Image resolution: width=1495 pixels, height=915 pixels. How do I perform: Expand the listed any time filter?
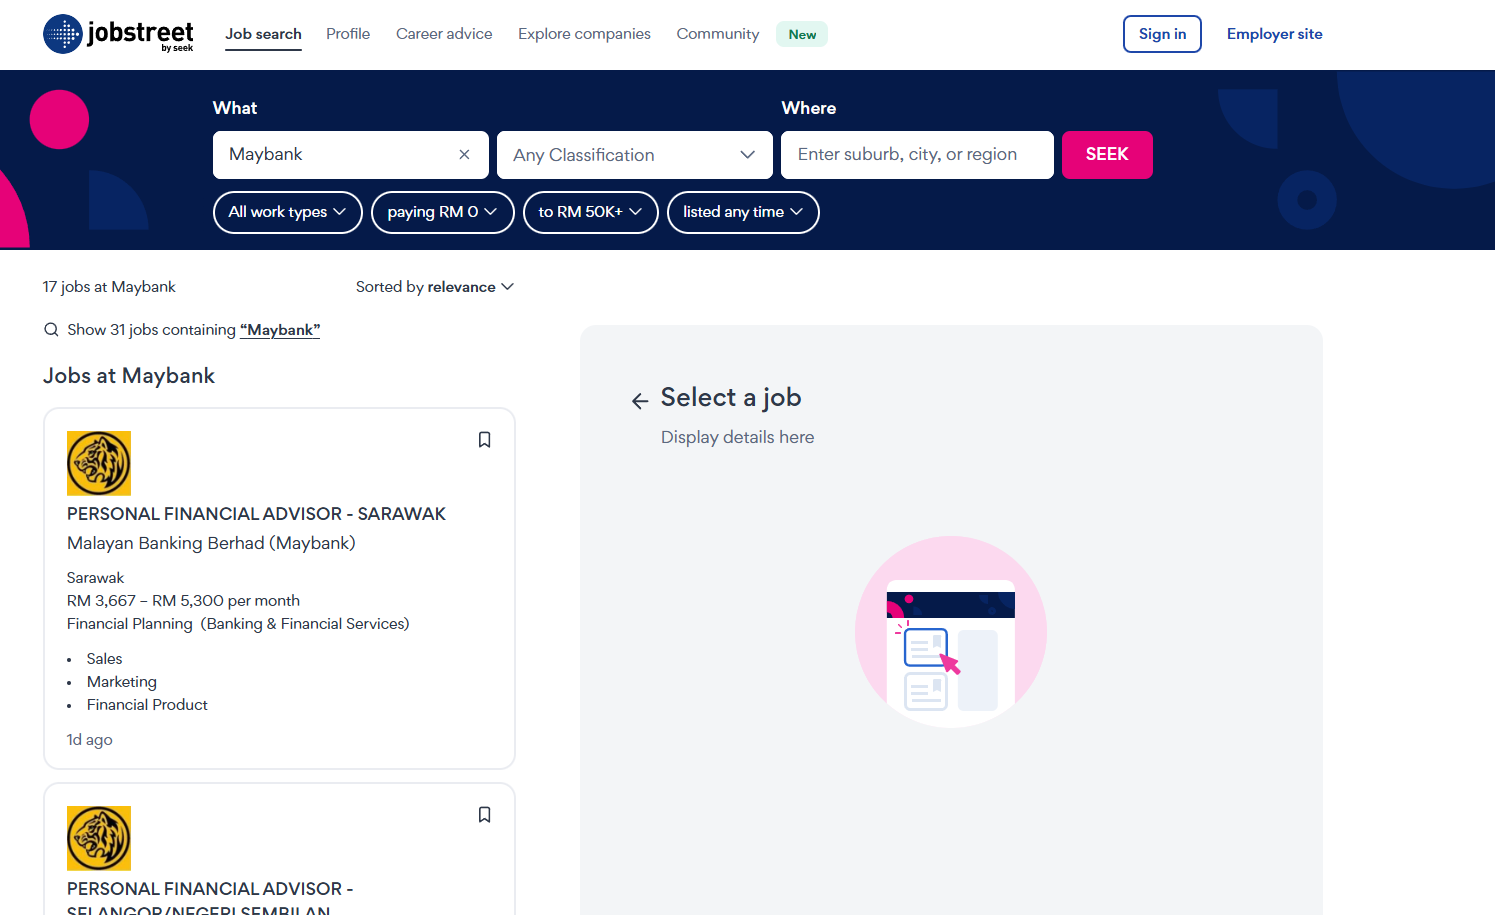point(743,212)
